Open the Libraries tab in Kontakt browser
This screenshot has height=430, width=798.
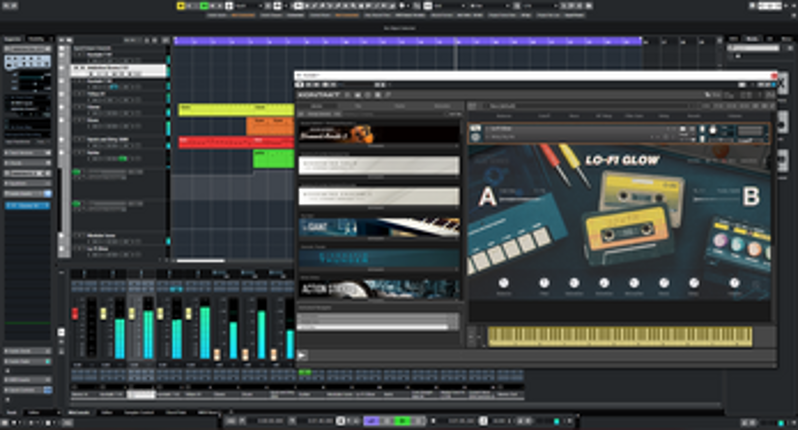coord(317,106)
